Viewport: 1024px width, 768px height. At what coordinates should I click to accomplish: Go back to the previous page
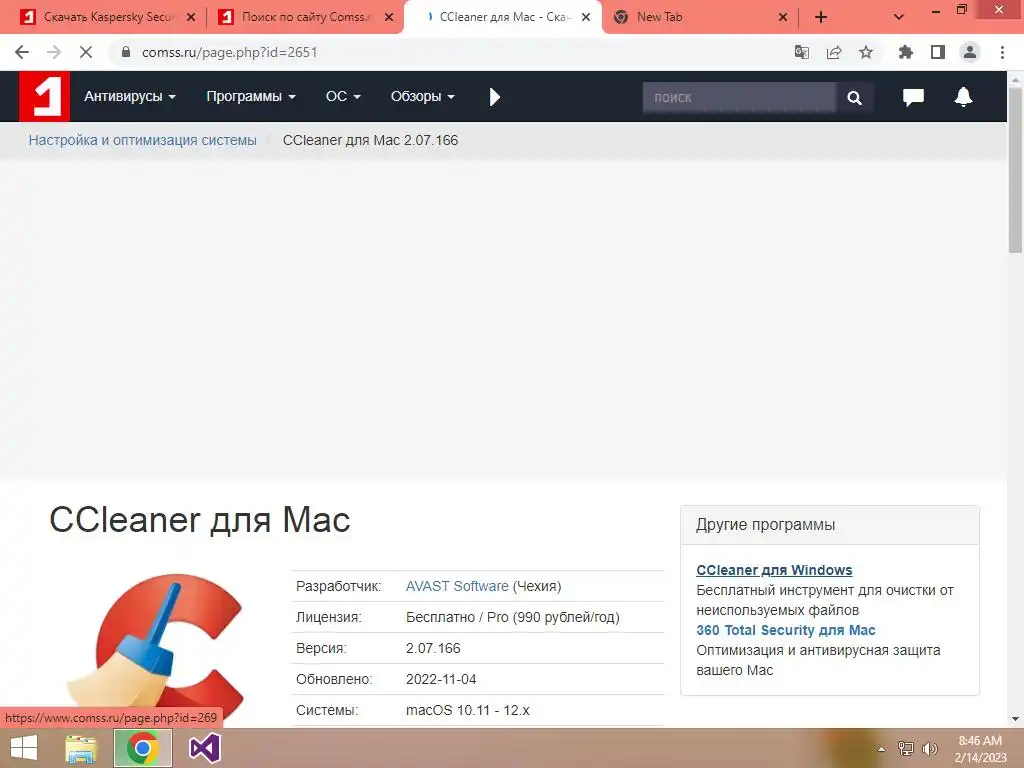[22, 52]
